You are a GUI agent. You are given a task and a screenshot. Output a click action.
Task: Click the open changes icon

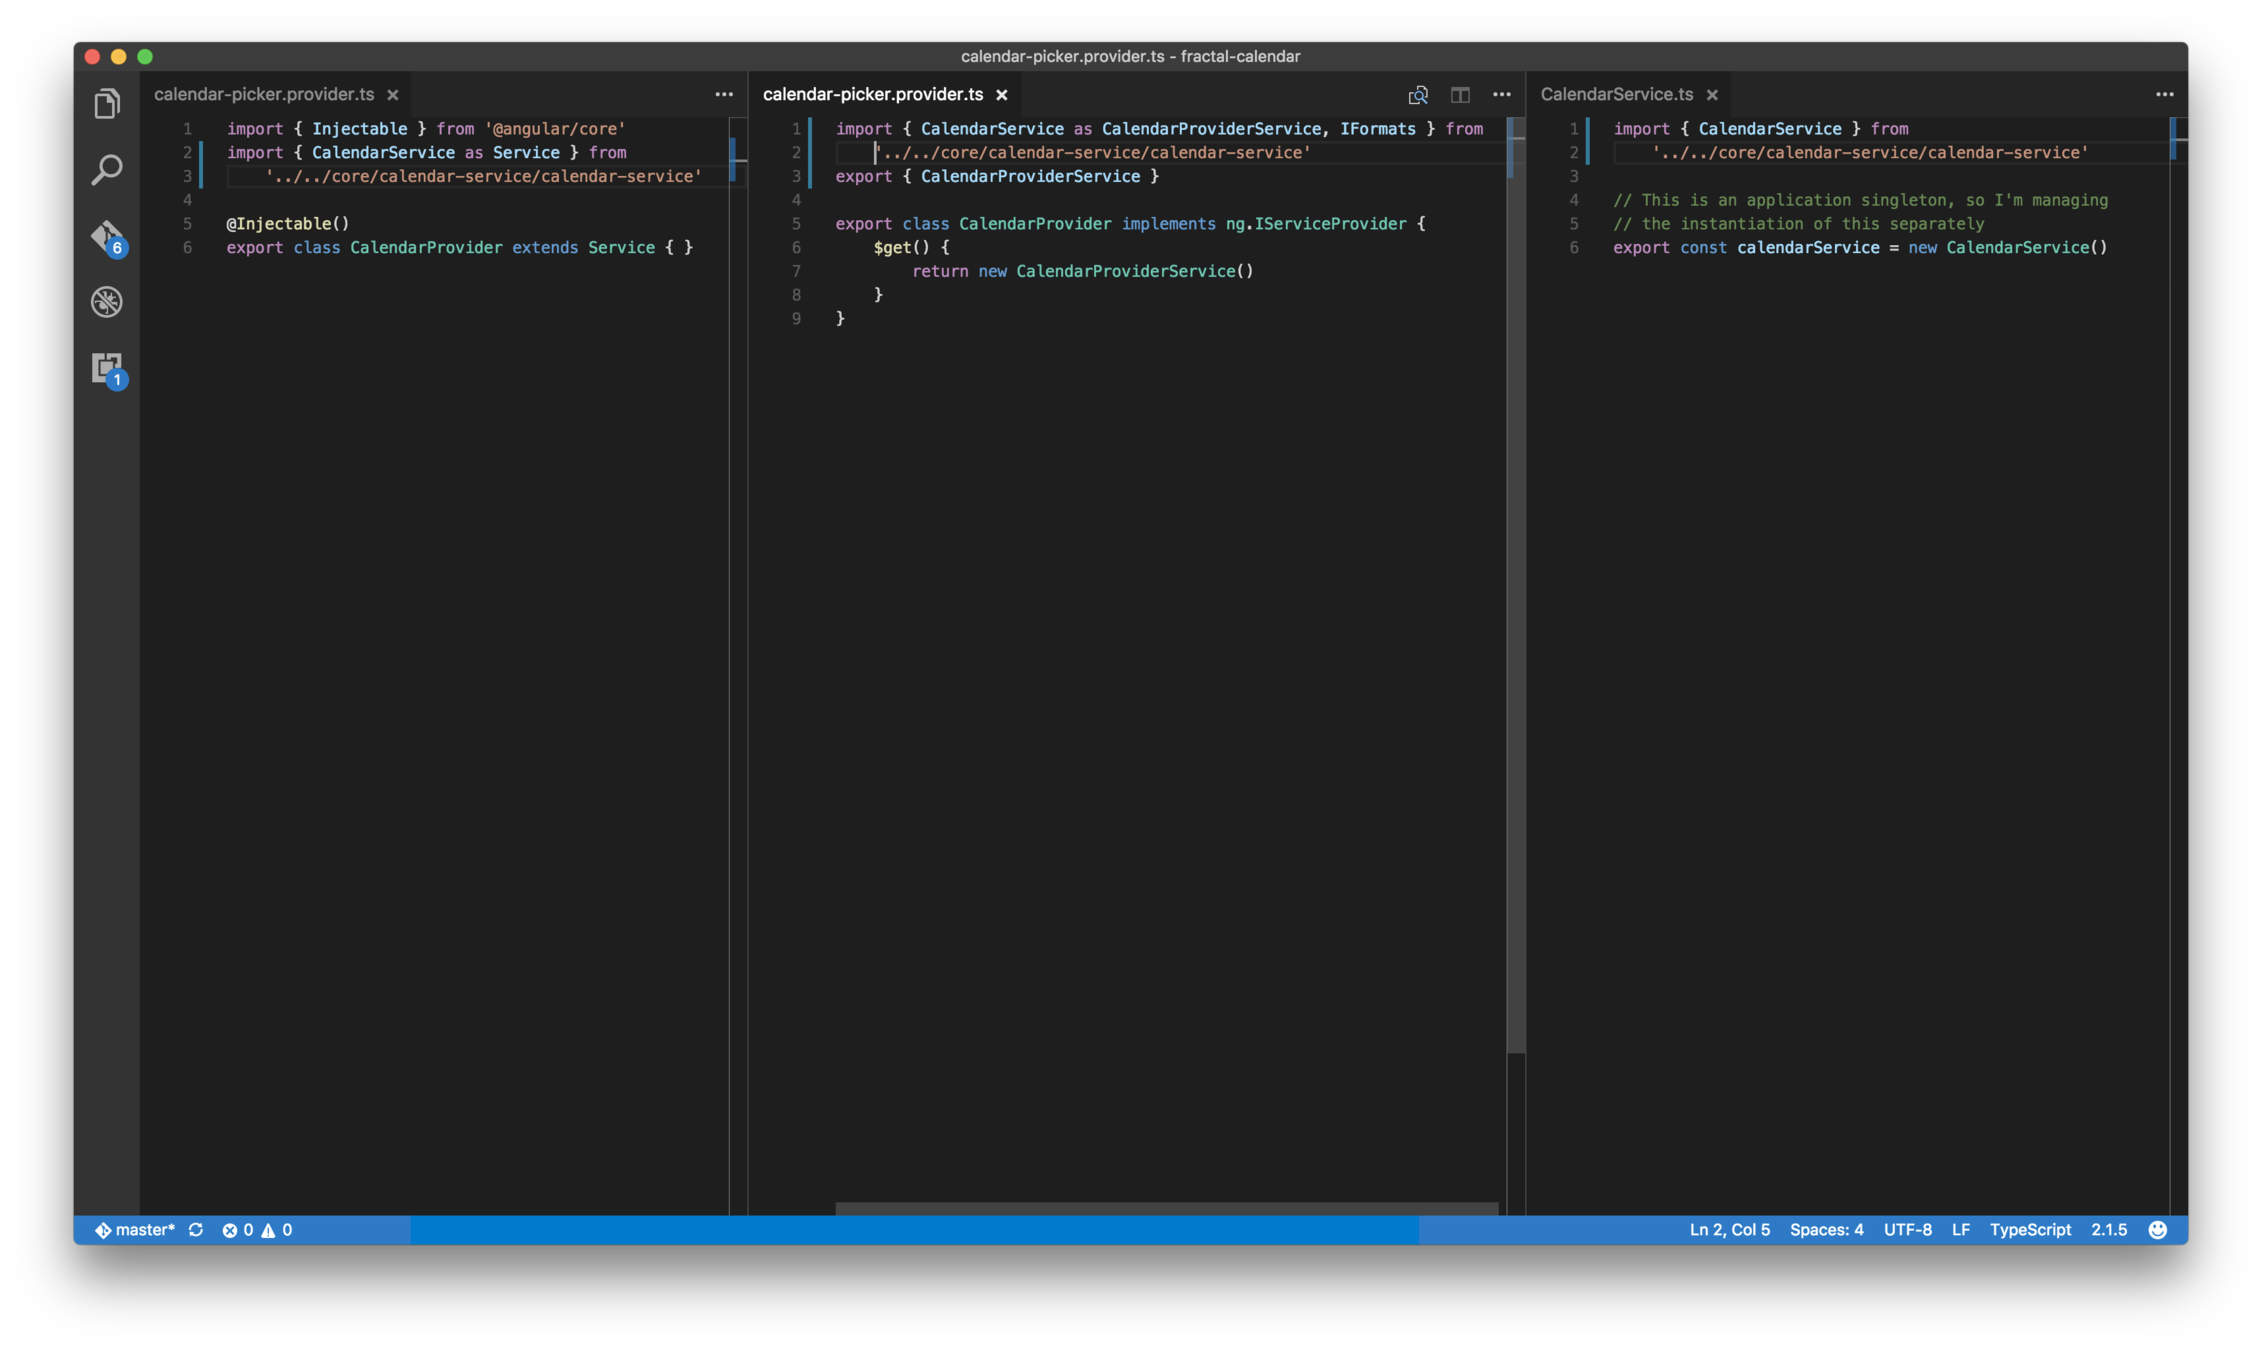click(1418, 95)
